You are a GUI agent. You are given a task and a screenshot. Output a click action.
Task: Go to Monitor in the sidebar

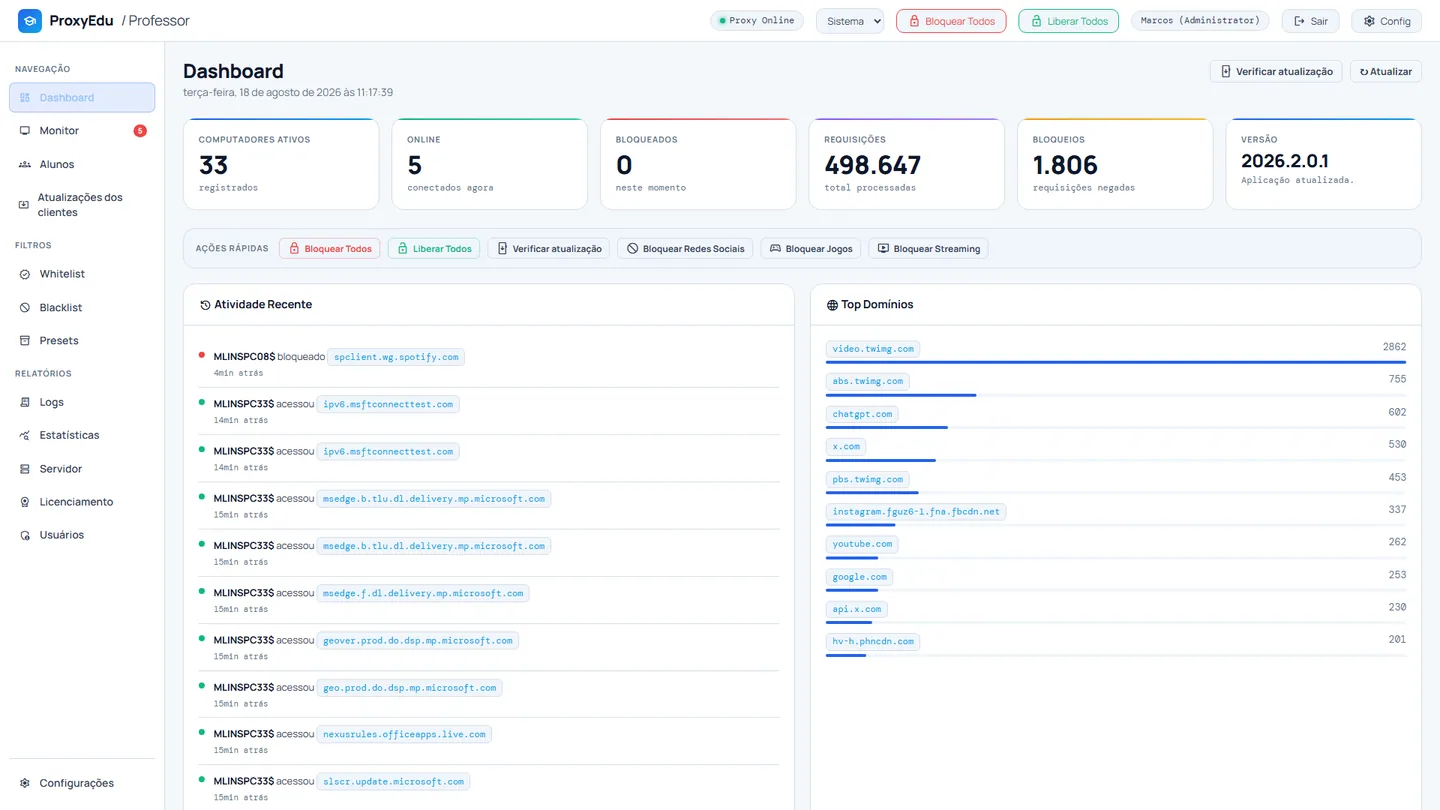click(82, 131)
